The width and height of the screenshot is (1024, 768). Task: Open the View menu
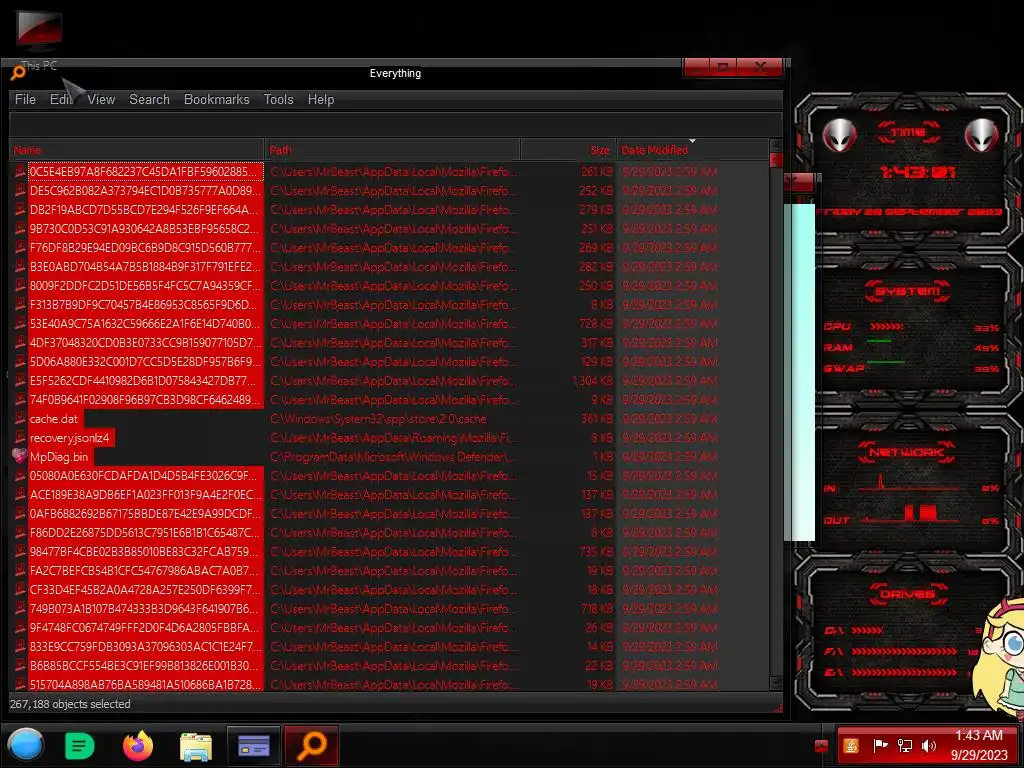pos(101,99)
